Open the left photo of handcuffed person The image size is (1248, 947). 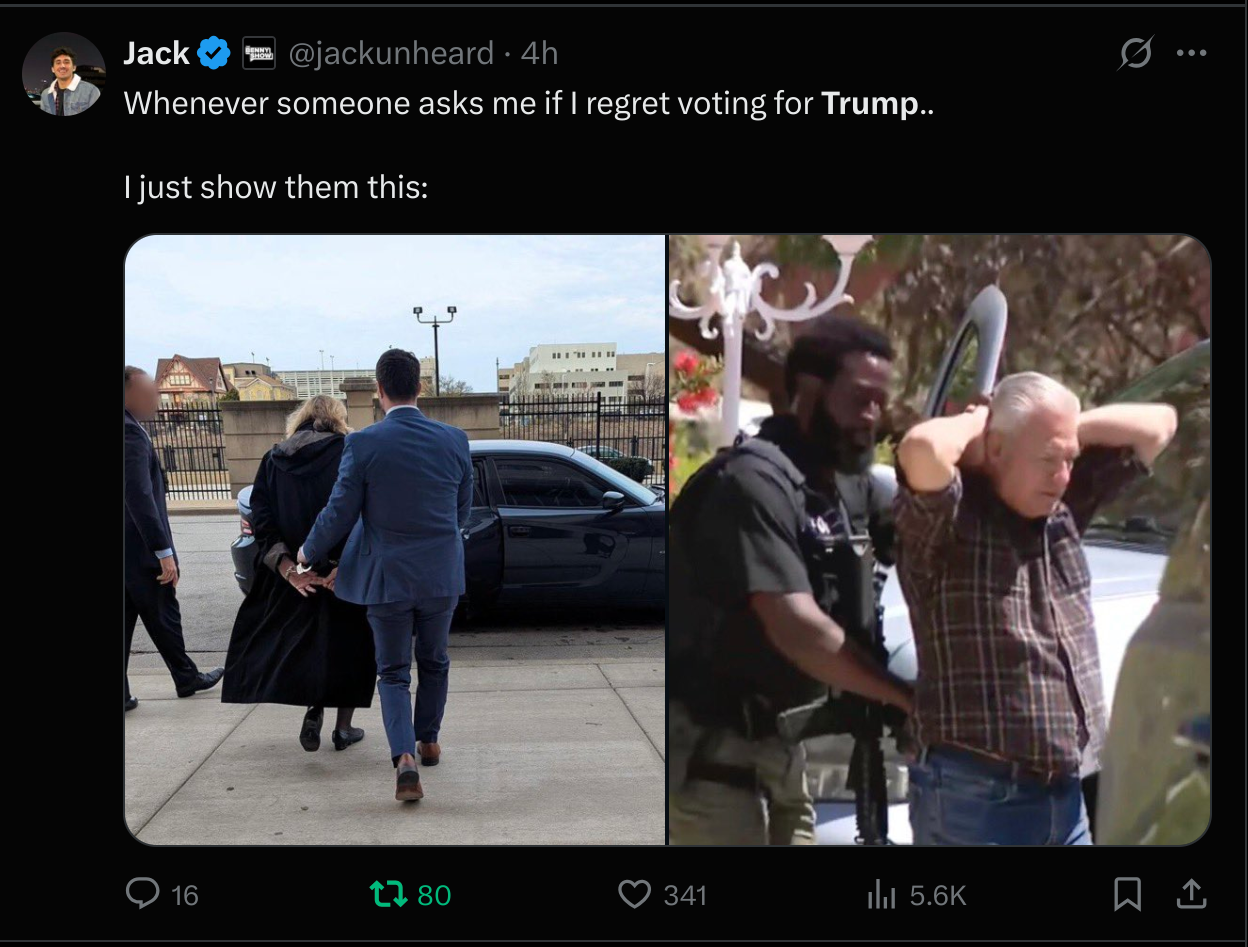[x=395, y=540]
